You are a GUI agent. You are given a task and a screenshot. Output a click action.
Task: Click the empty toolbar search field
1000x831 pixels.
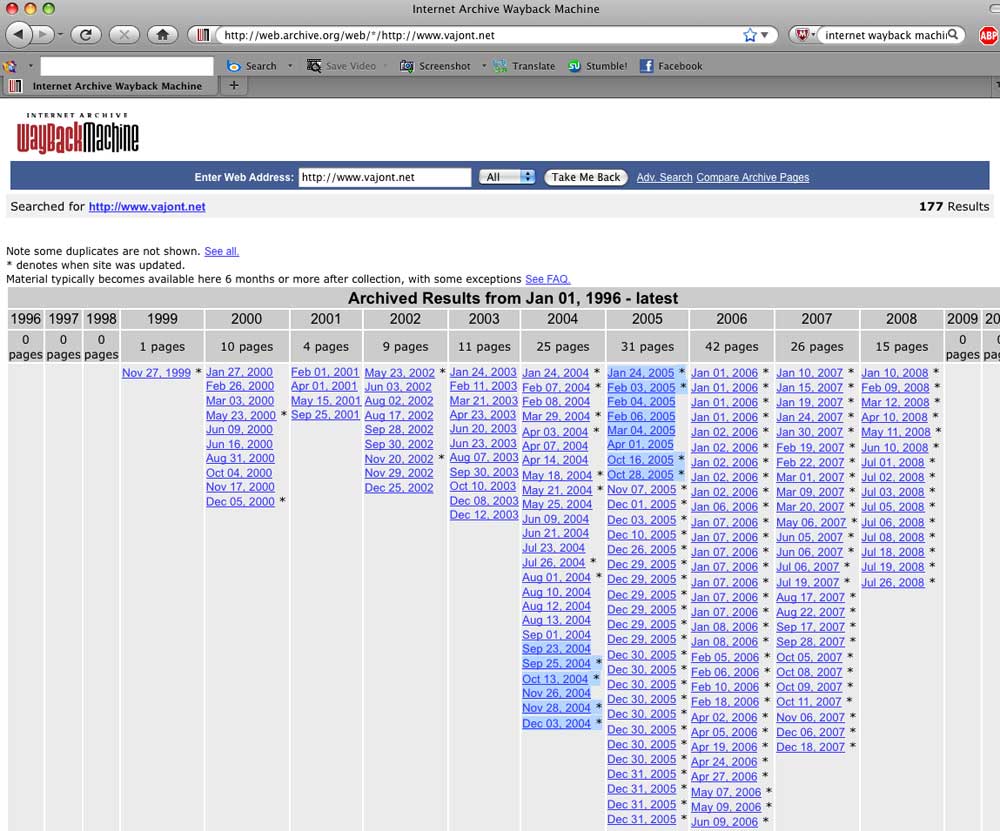(127, 66)
